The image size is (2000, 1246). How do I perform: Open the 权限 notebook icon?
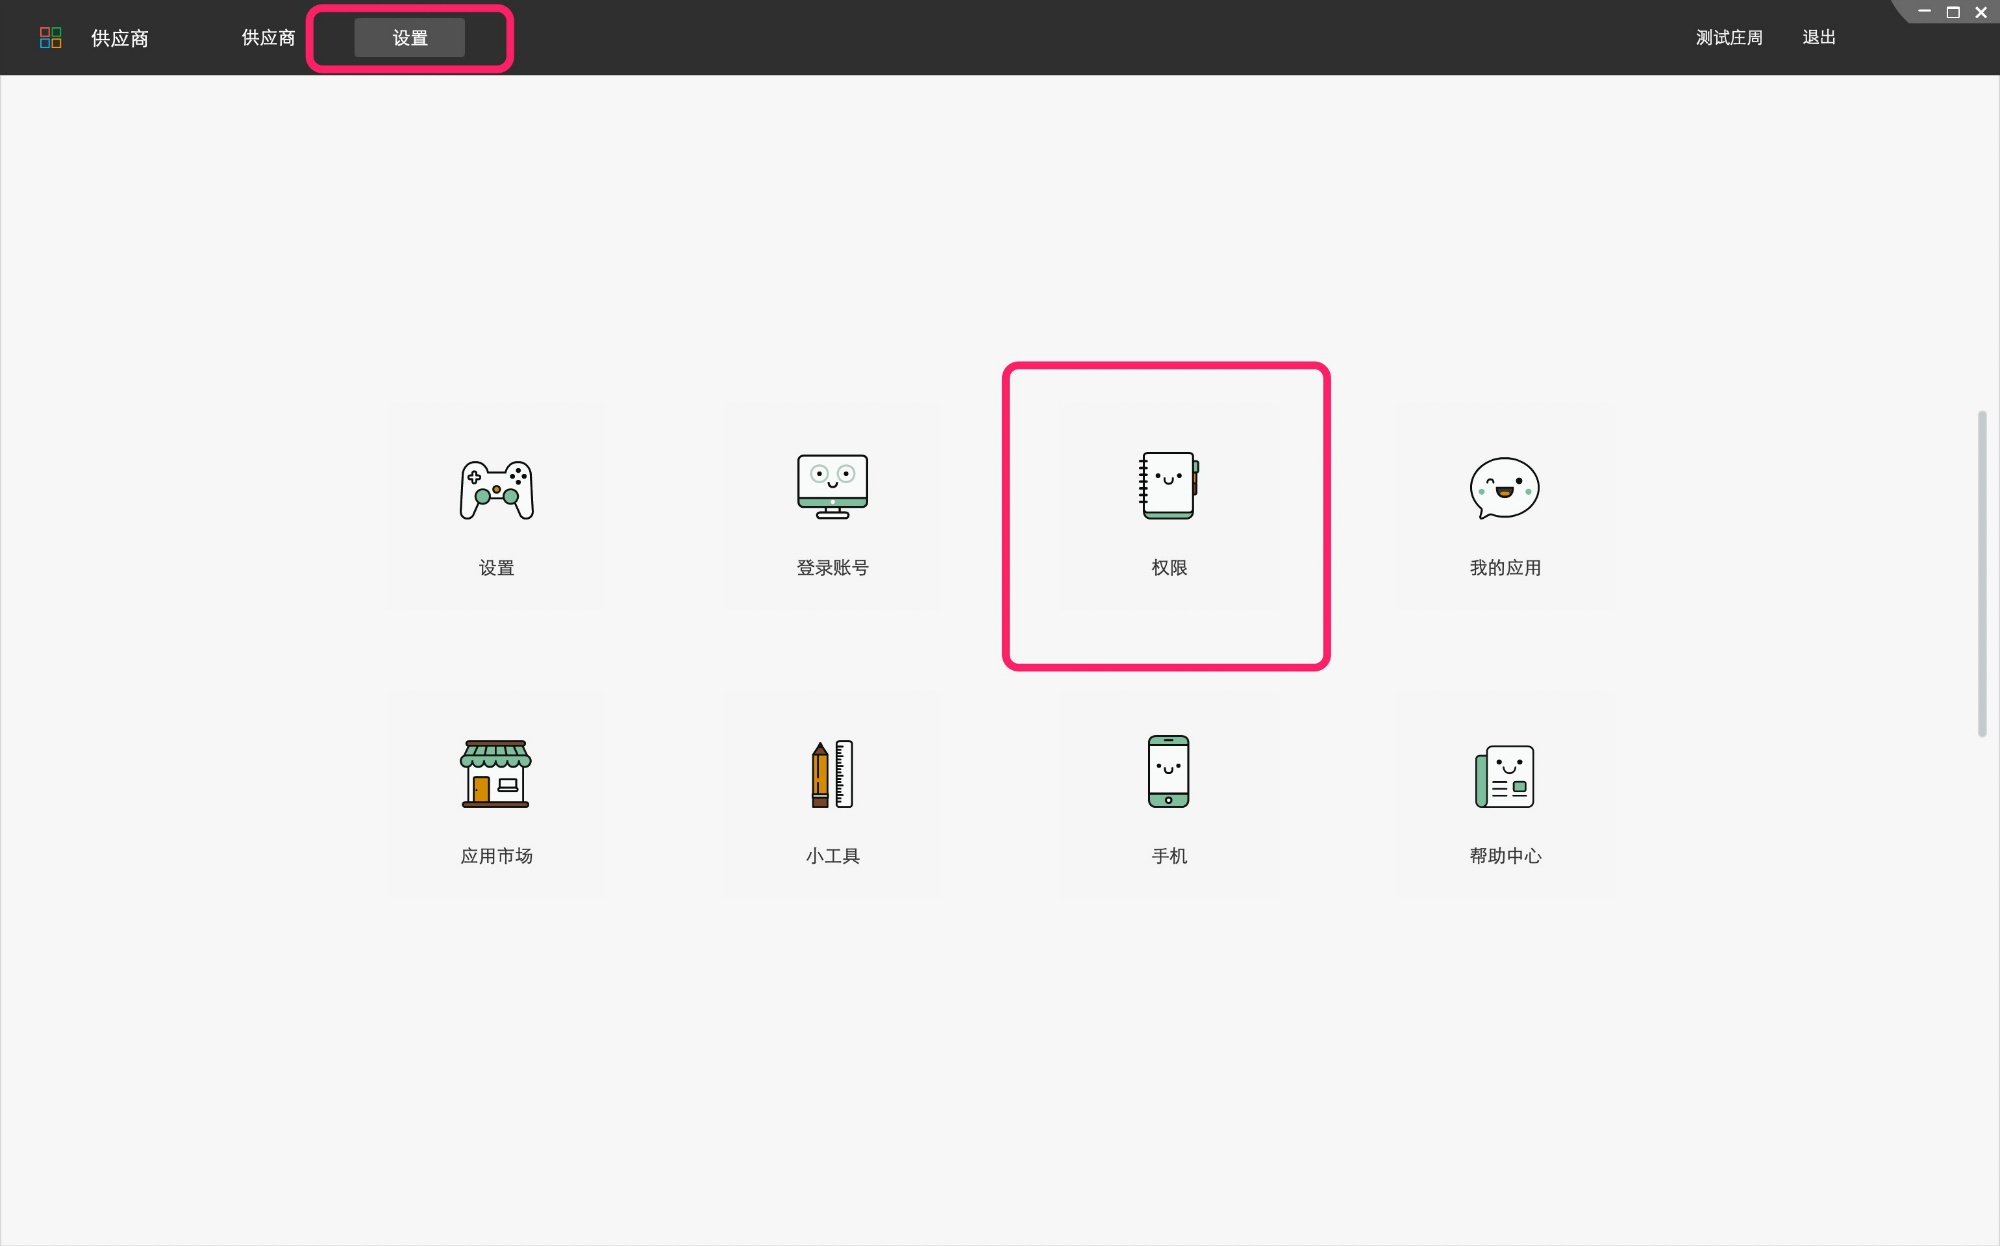pos(1169,485)
